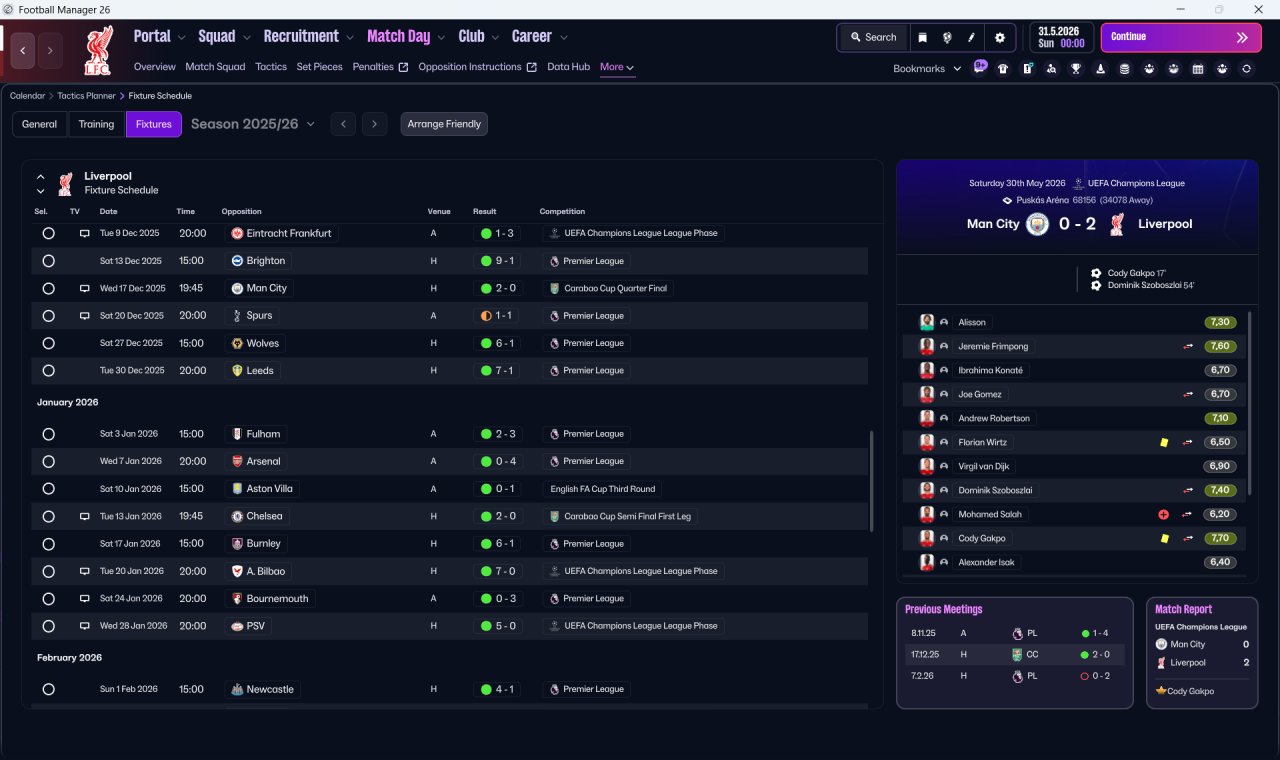Select the radio button for the Newcastle fixture

pos(48,689)
